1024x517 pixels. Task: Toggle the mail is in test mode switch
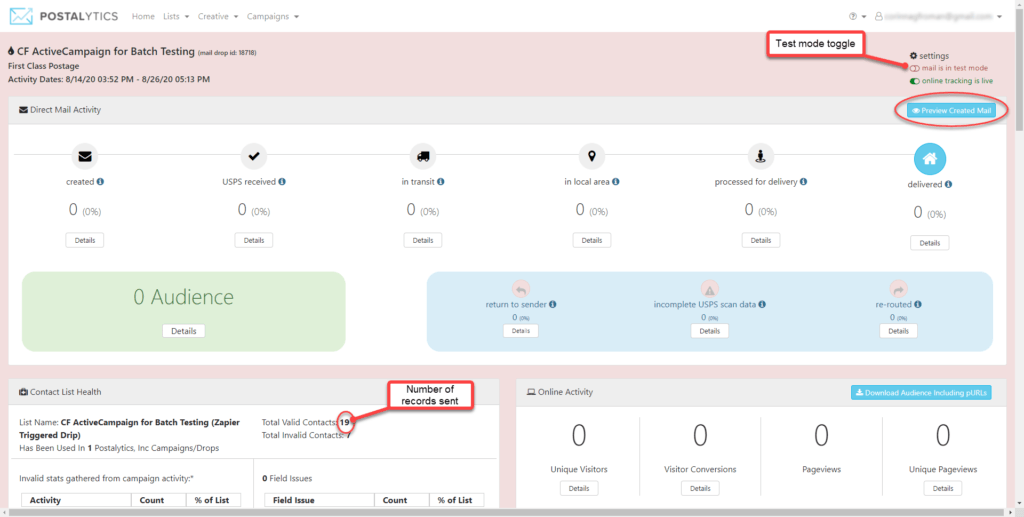point(914,69)
